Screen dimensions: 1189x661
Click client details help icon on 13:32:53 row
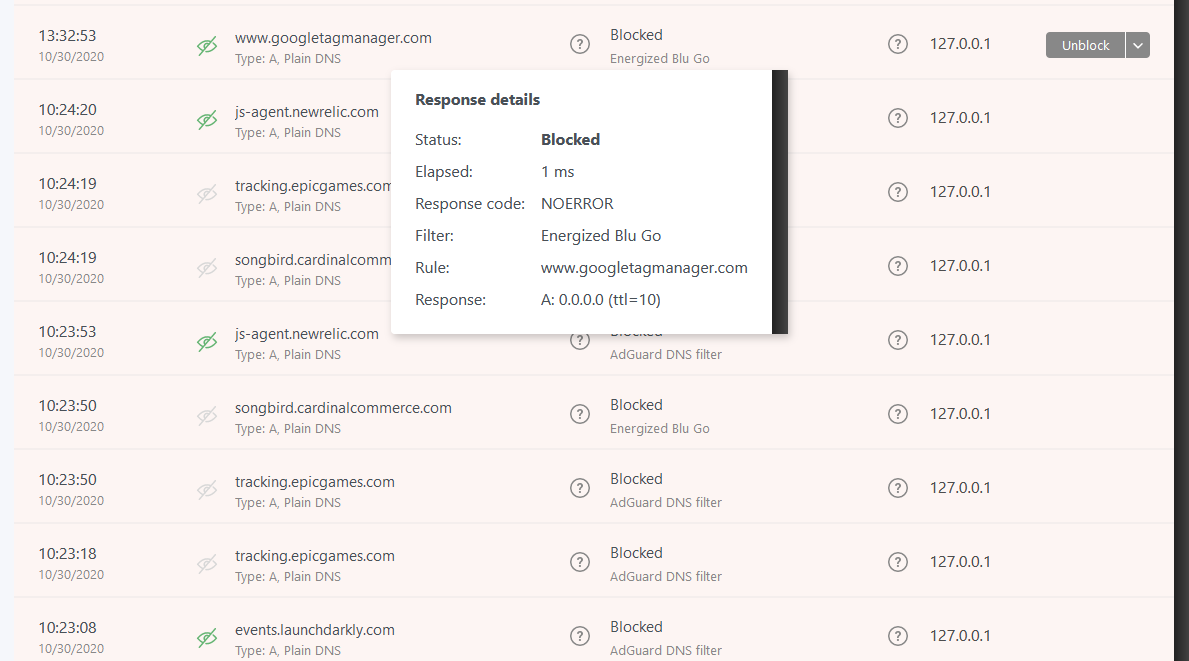[898, 44]
